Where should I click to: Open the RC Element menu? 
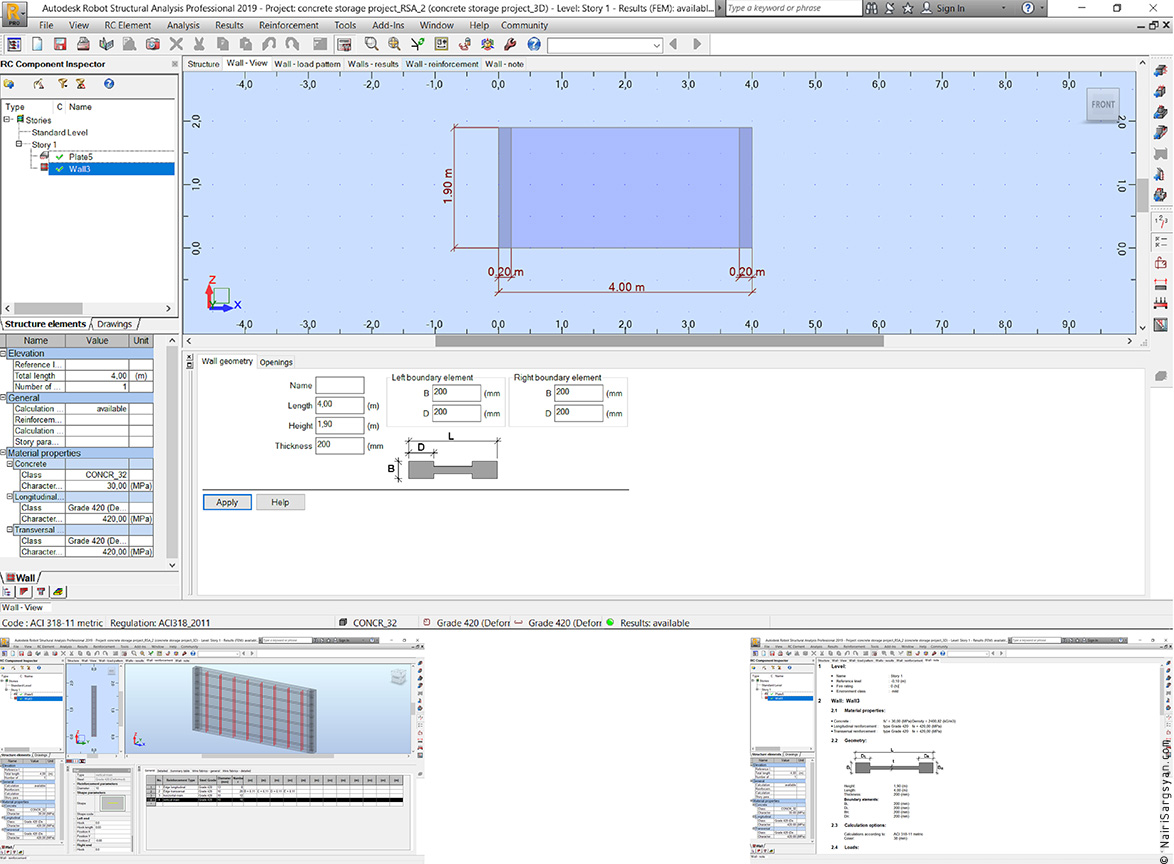(x=127, y=25)
